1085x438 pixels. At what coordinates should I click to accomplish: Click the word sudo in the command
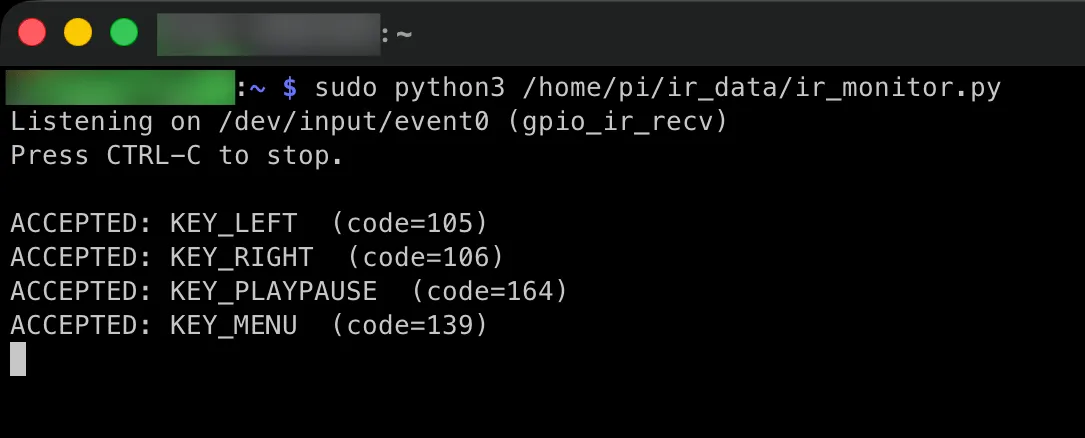(346, 88)
